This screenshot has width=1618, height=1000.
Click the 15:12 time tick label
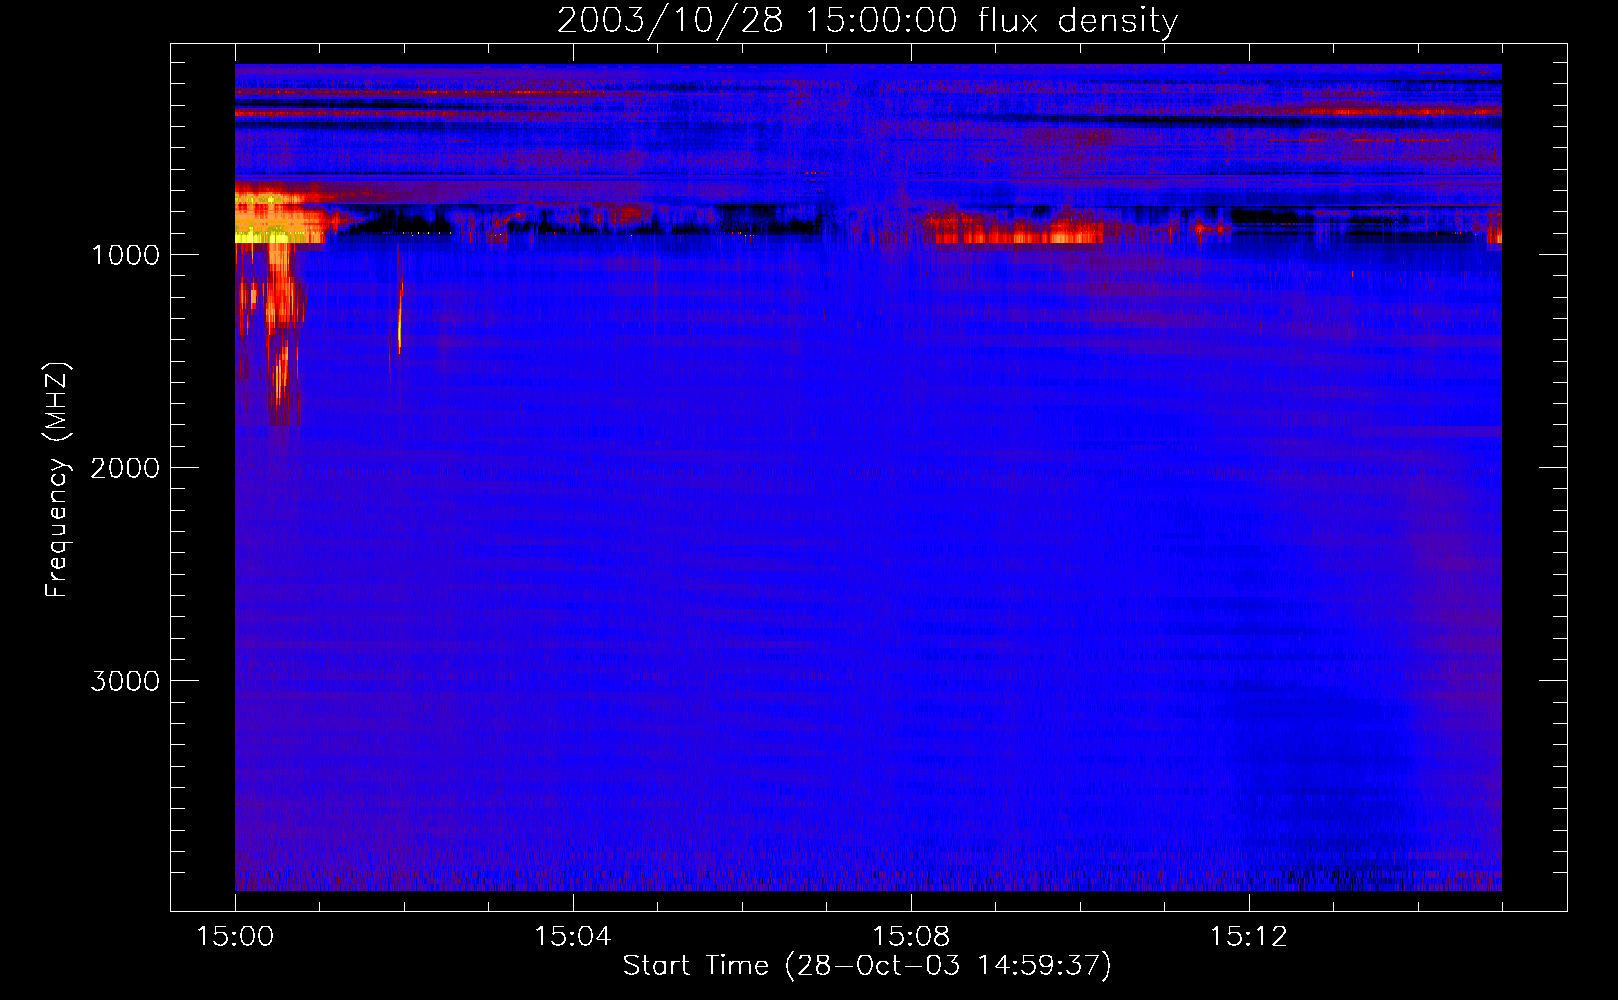pos(1249,937)
